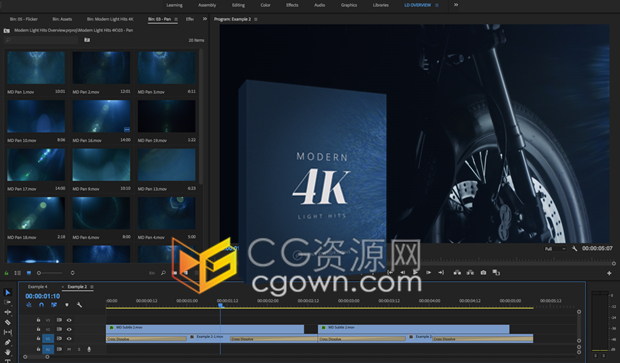Screen dimensions: 620x363
Task: Open the Comparison View button
Action: 496,272
